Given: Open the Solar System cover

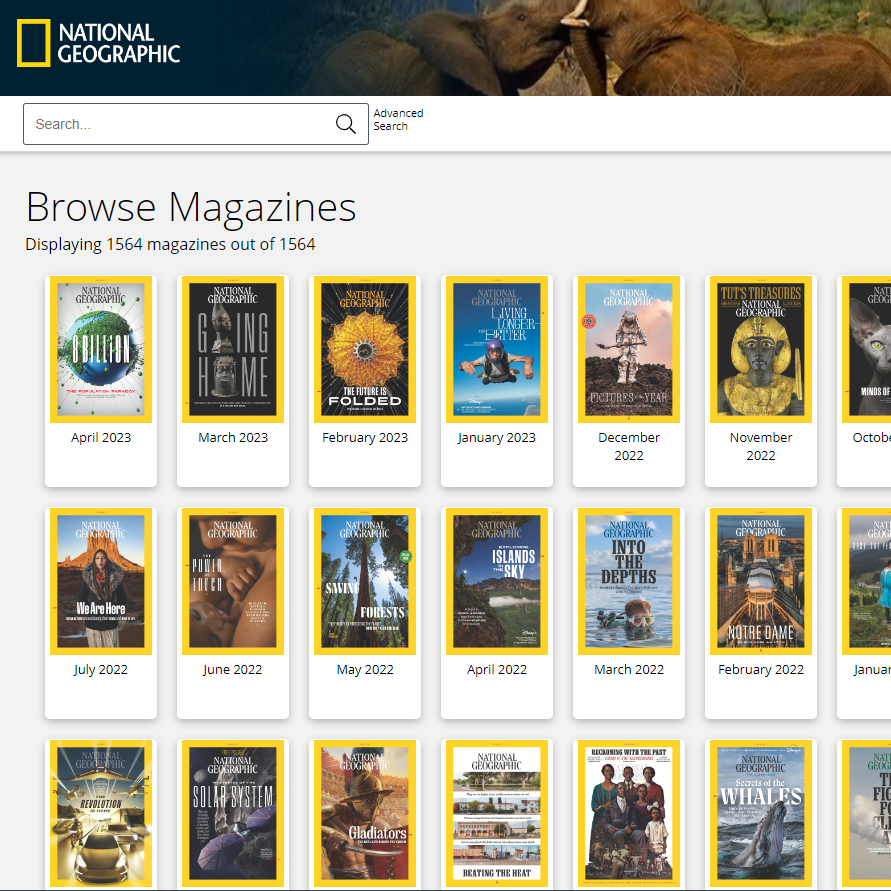Looking at the screenshot, I should pos(233,813).
